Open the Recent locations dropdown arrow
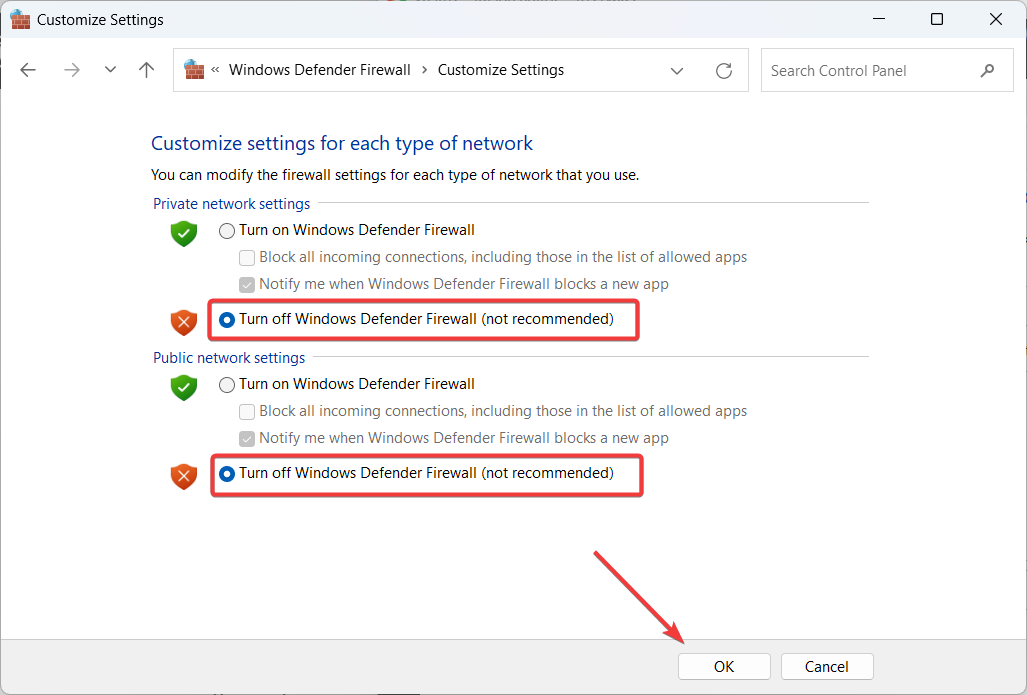 point(110,70)
